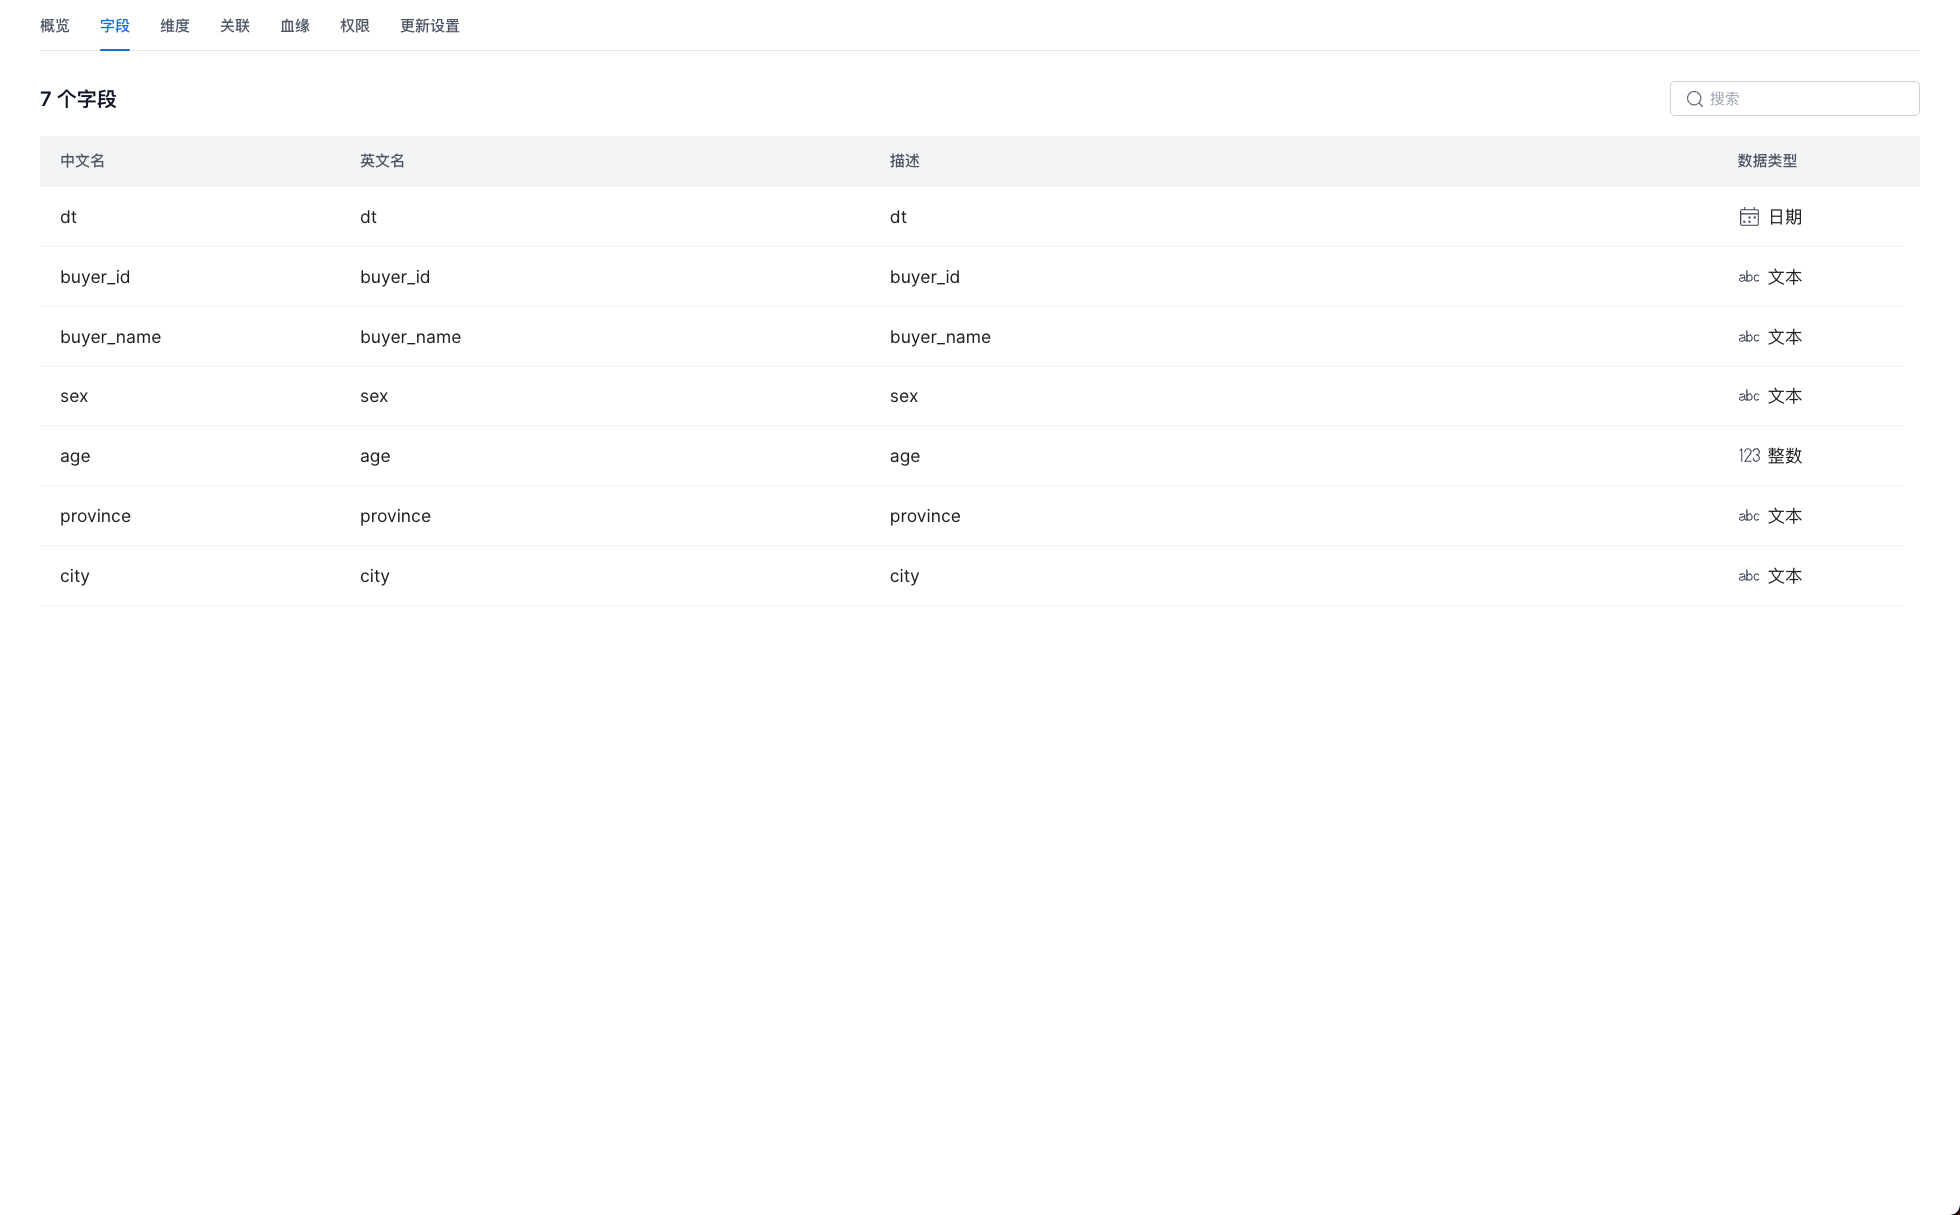Click buyer_id in the 英文名 column
Screen dimensions: 1960x1215
(x=395, y=277)
